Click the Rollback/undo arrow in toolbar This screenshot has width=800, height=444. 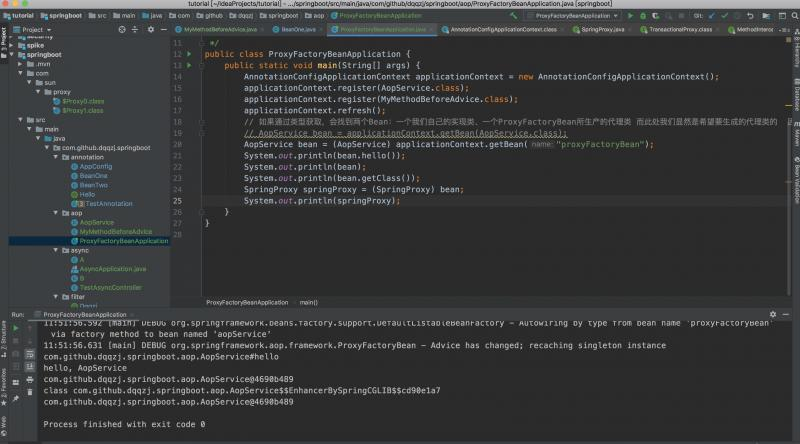pyautogui.click(x=750, y=16)
